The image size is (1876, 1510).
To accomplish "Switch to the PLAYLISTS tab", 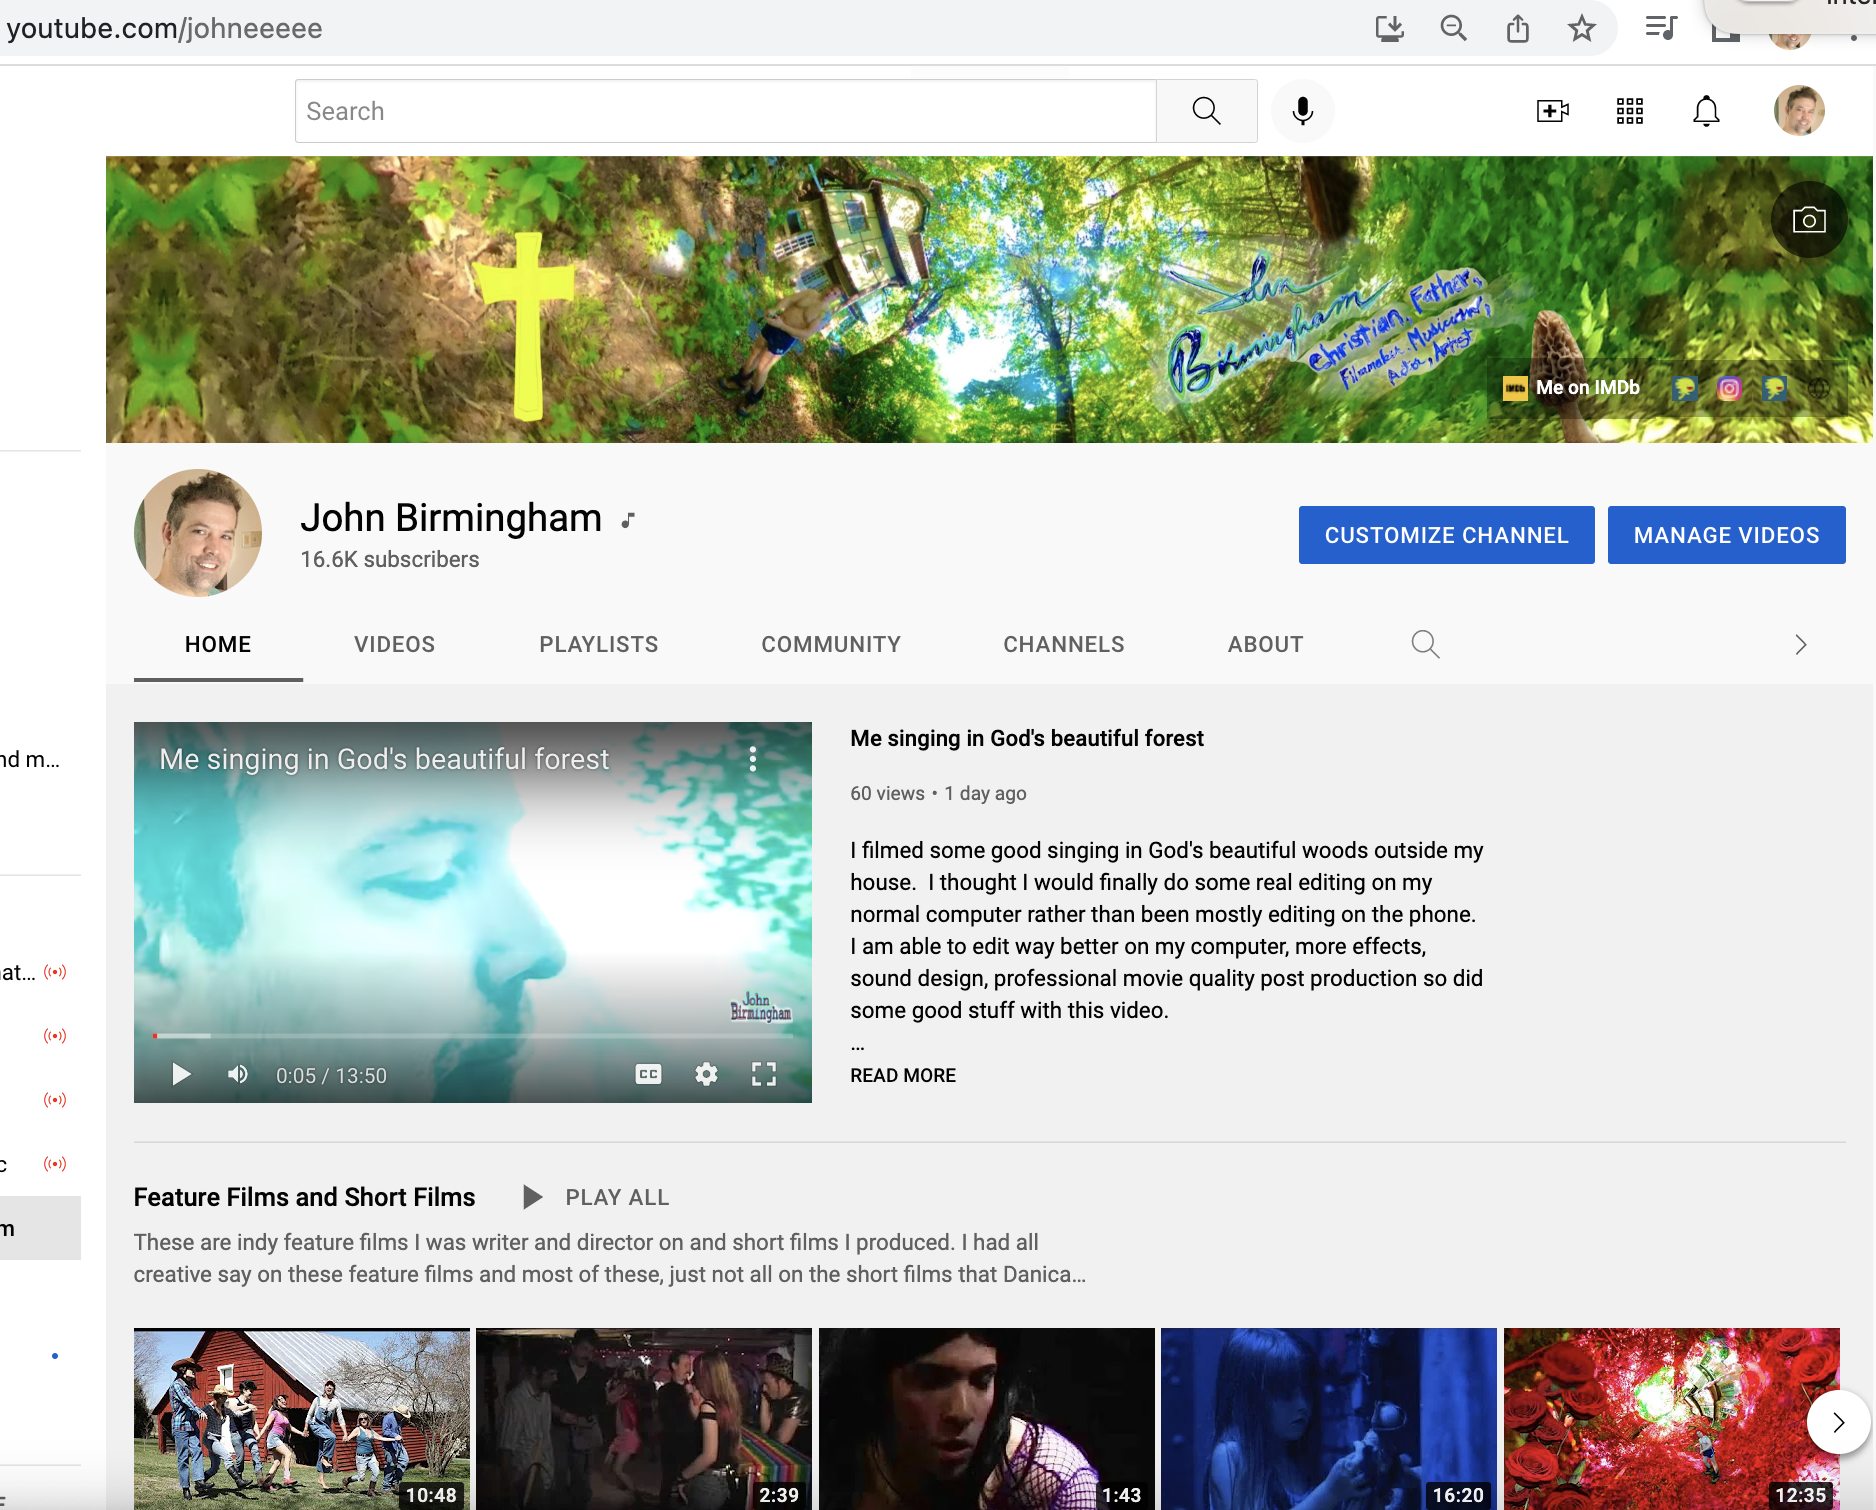I will tap(599, 645).
